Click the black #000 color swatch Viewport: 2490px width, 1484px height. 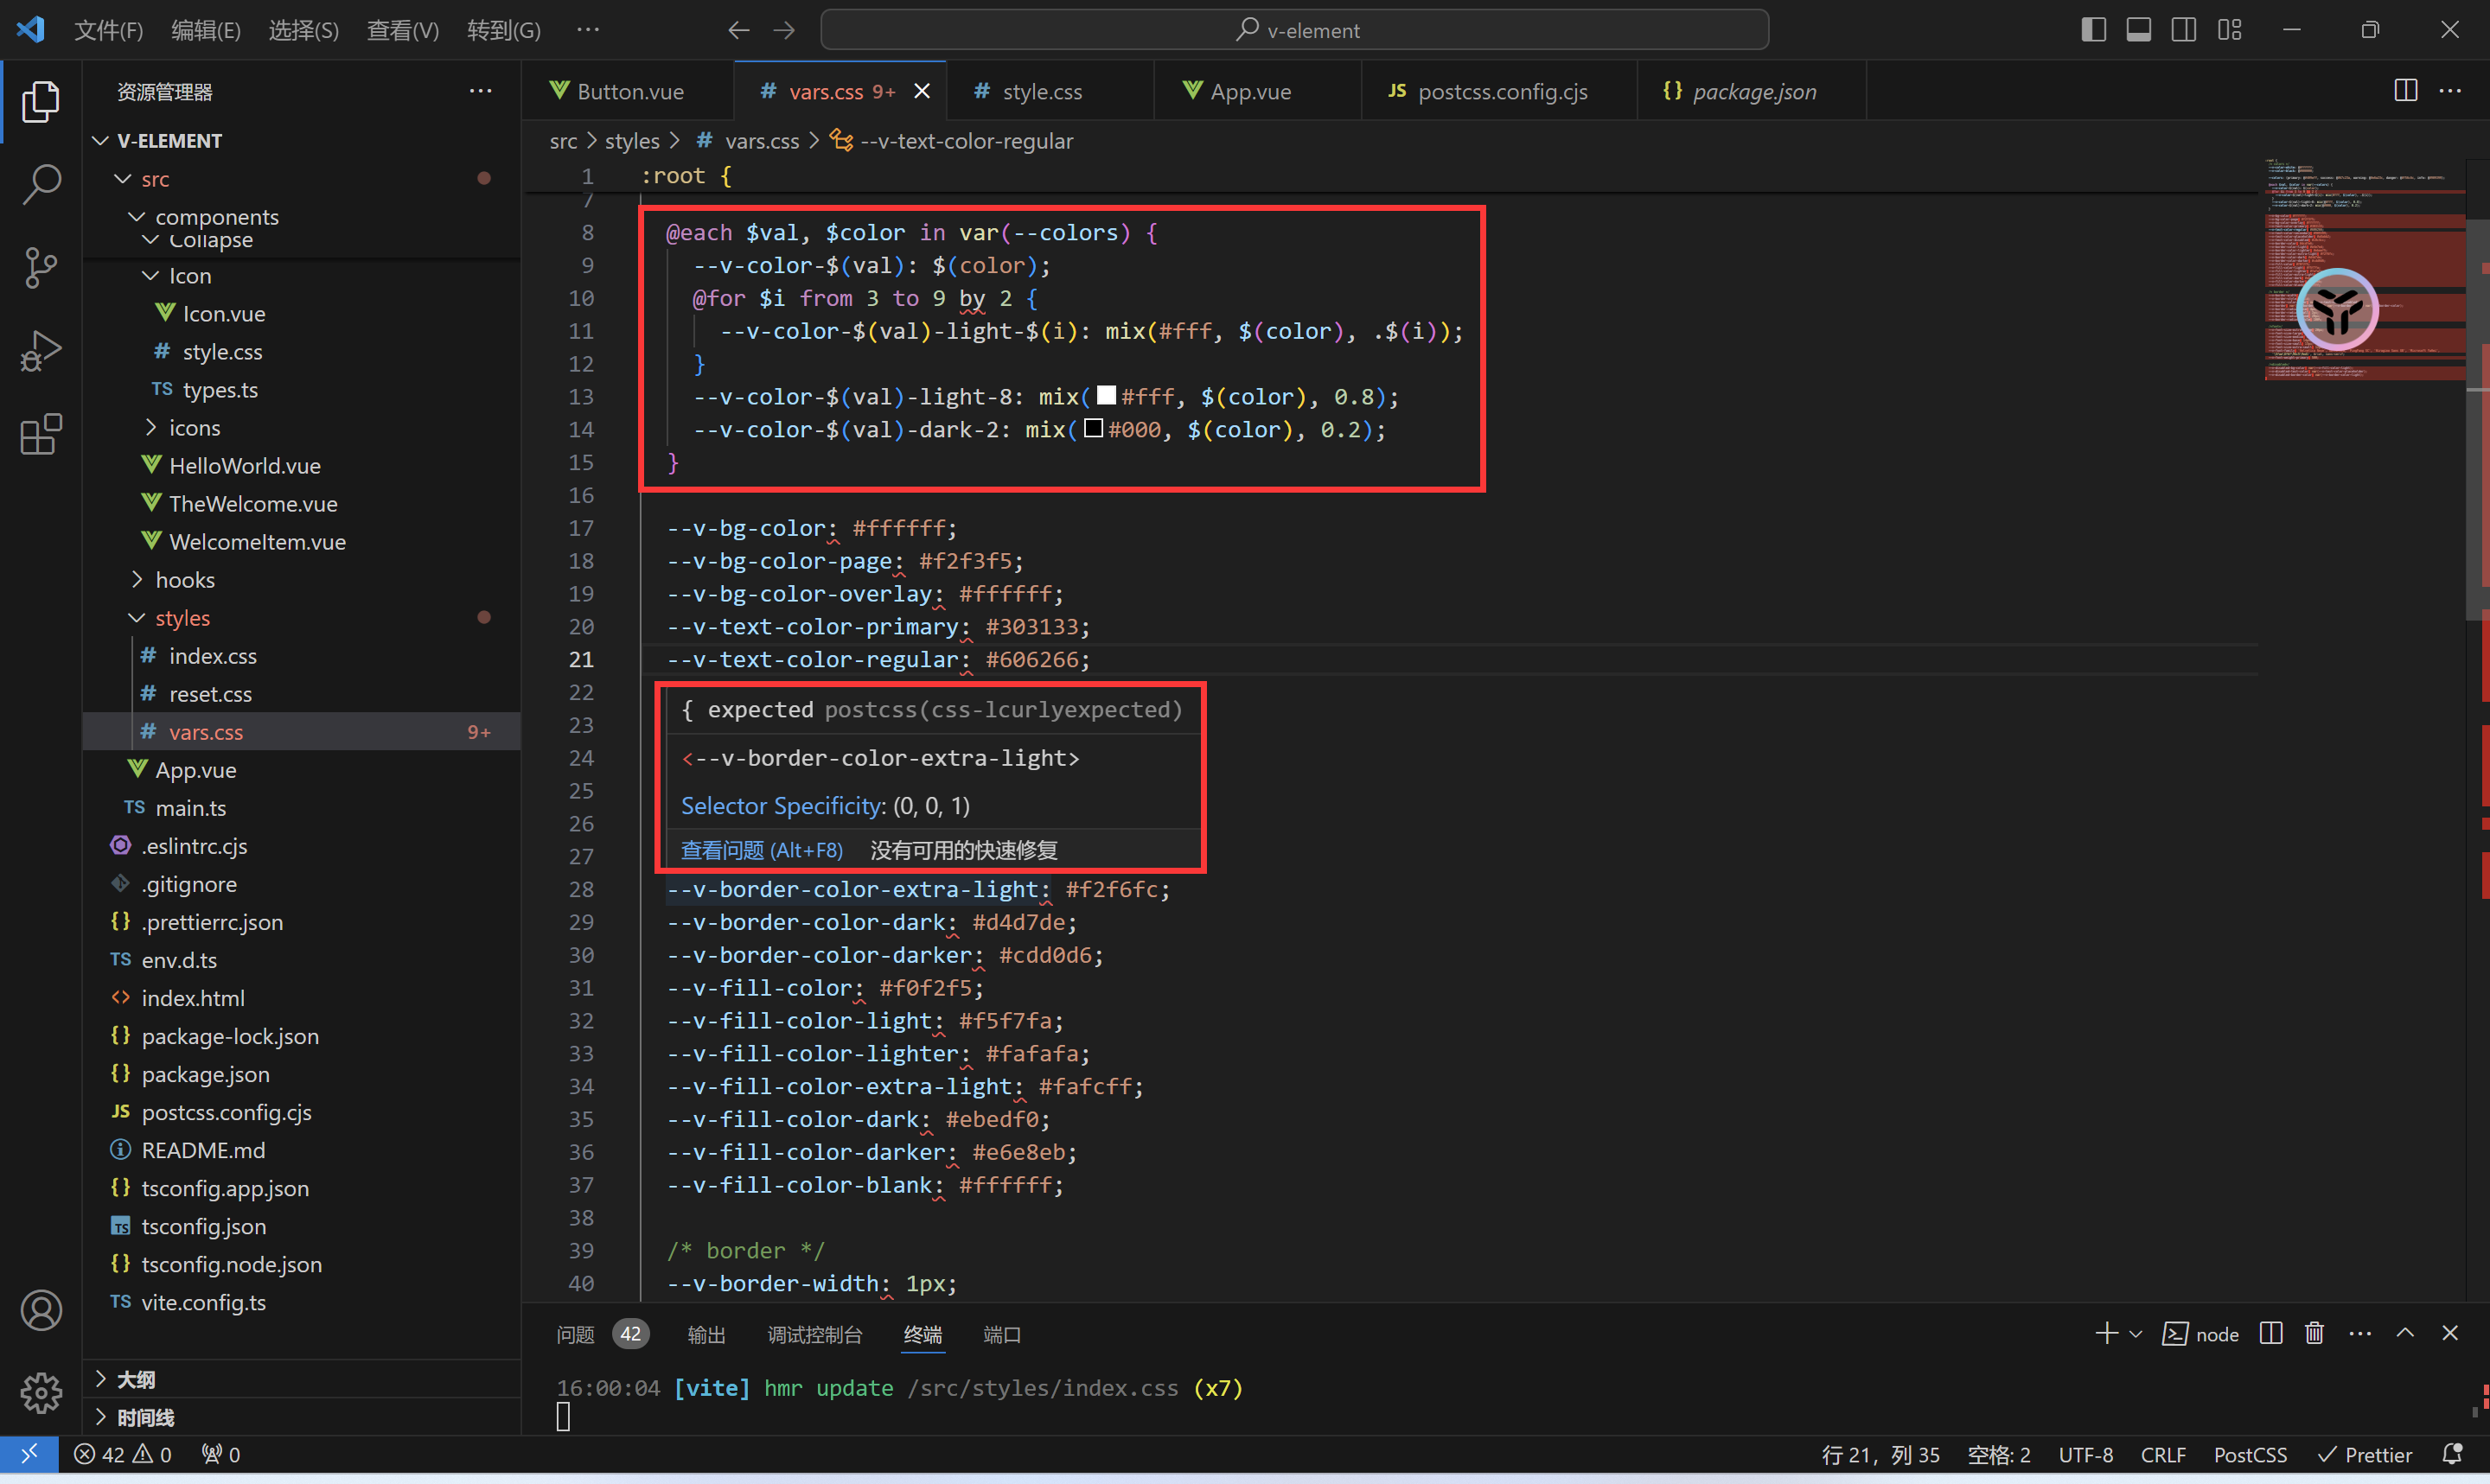(1093, 428)
